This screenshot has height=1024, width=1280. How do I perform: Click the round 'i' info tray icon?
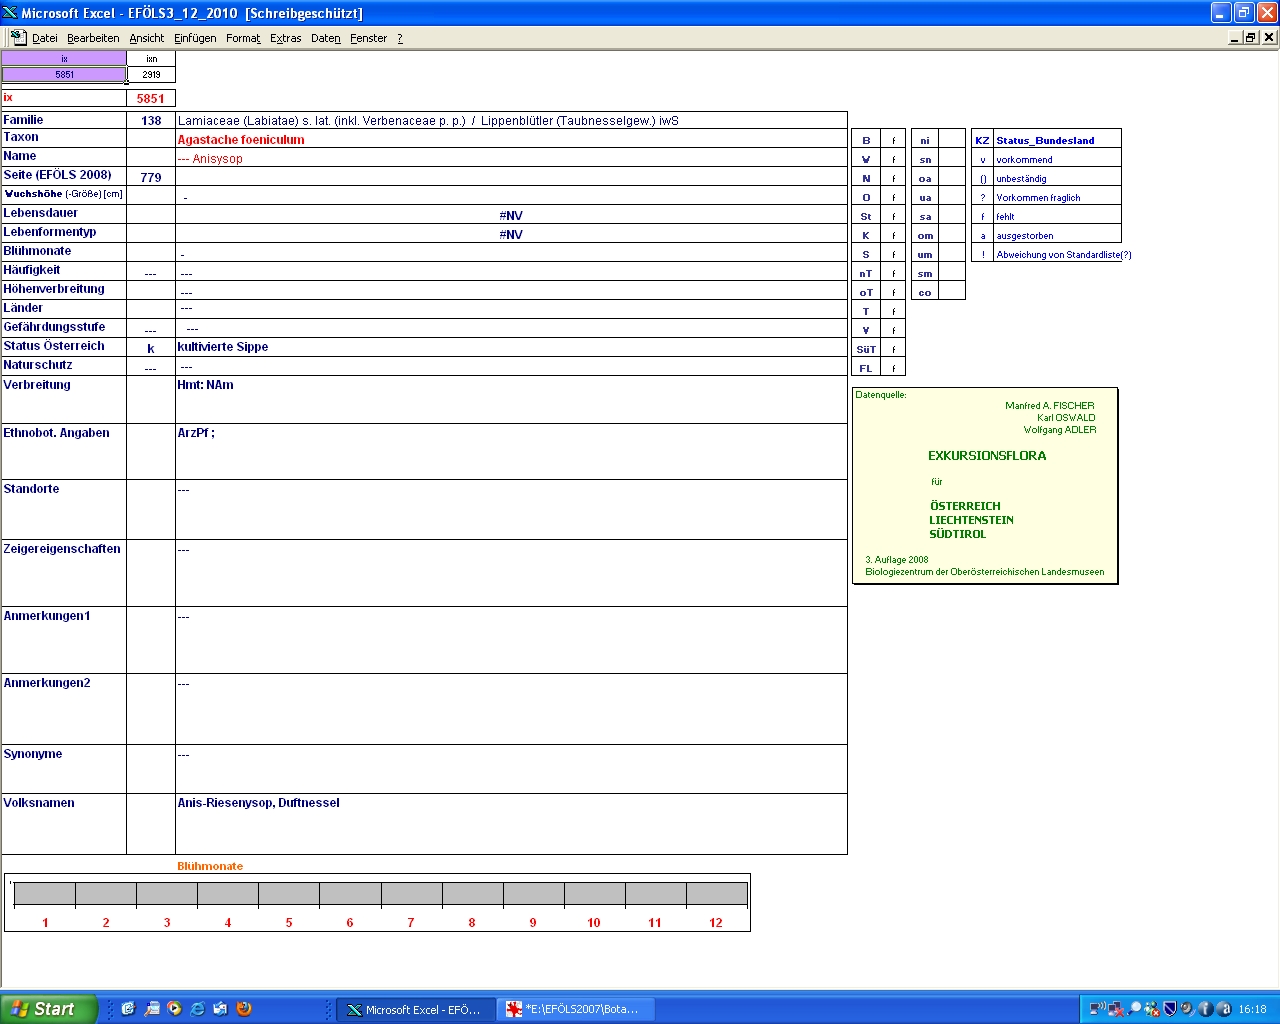[1205, 1009]
